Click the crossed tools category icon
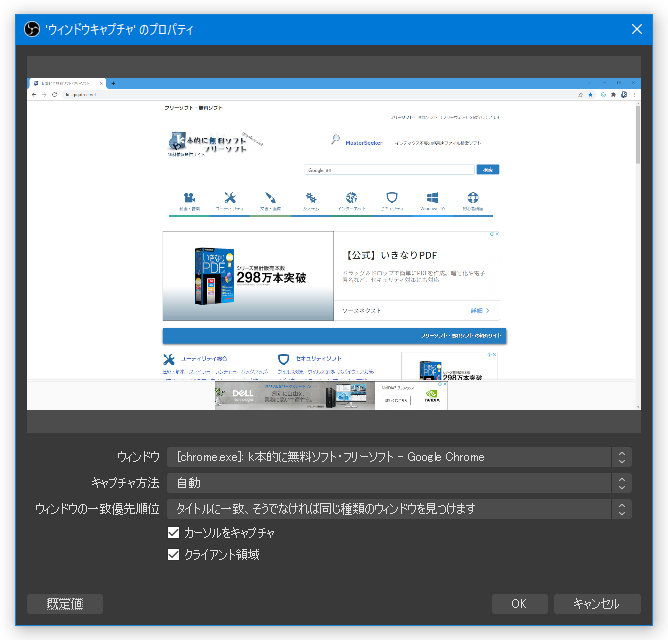Viewport: 668px width, 640px height. click(x=230, y=197)
